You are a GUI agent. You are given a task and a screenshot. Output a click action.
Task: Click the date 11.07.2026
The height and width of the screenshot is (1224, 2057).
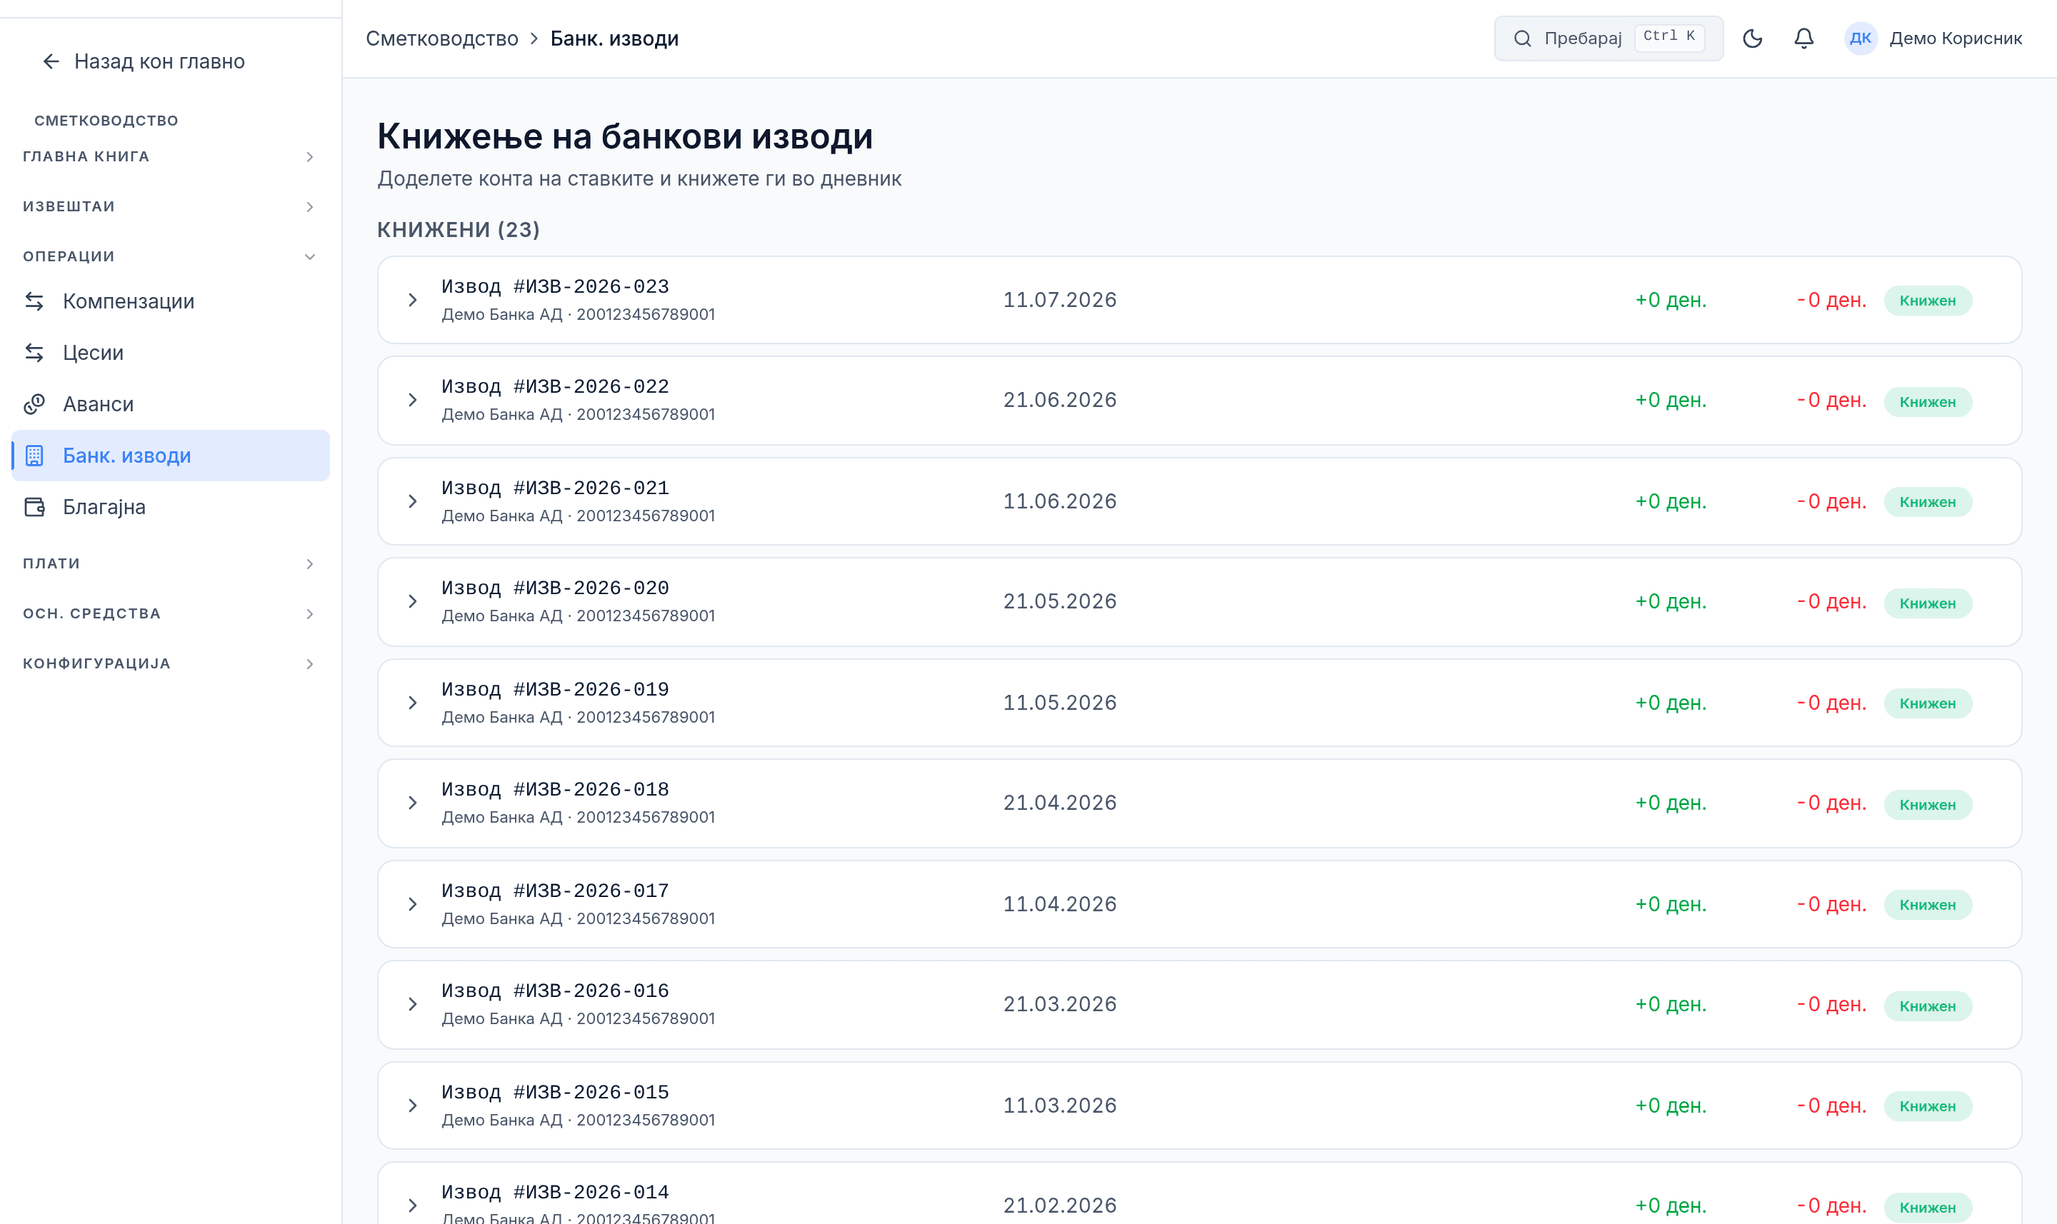click(x=1059, y=300)
